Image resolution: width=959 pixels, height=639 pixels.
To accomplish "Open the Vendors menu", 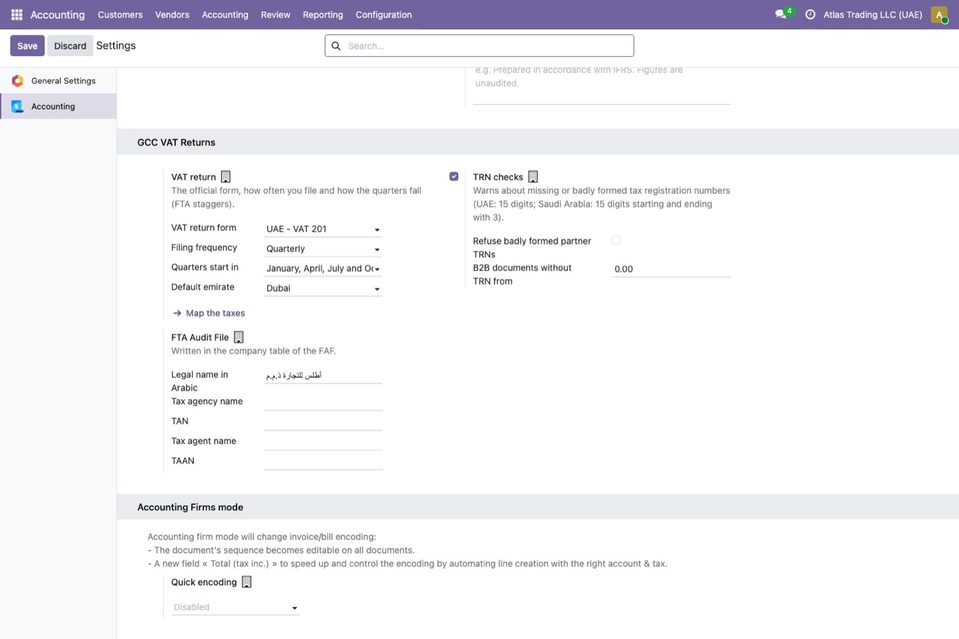I will (172, 15).
